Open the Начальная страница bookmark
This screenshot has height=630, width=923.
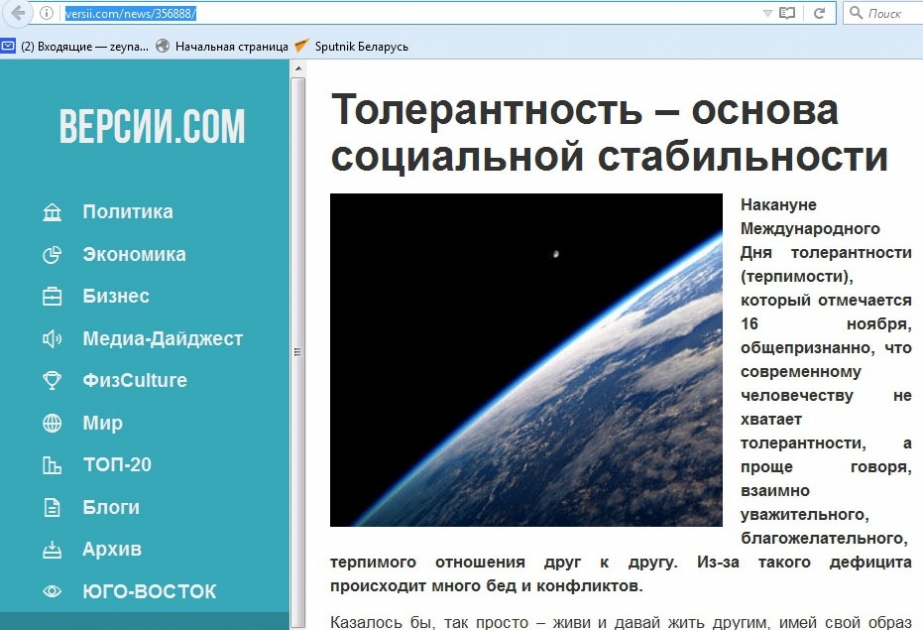coord(232,47)
